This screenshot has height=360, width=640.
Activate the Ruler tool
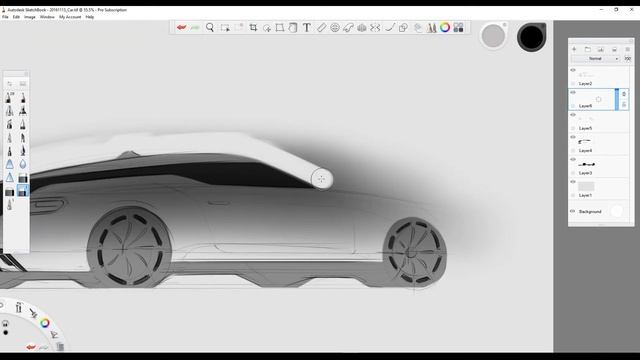coord(321,27)
